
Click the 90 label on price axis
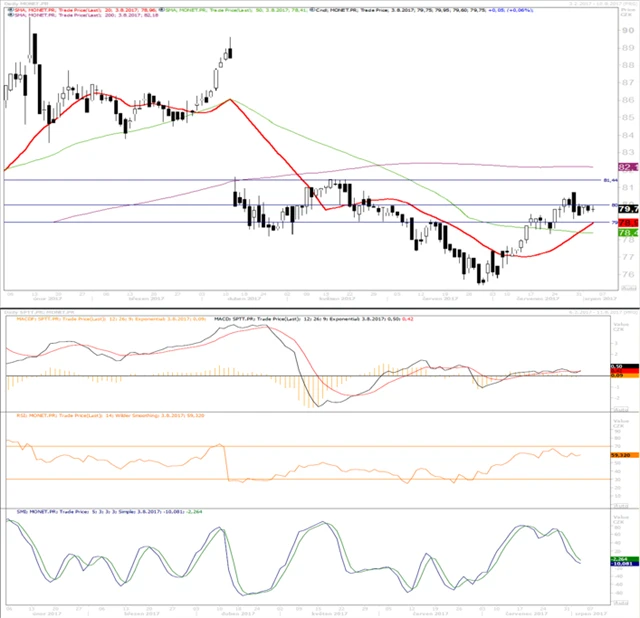click(626, 31)
